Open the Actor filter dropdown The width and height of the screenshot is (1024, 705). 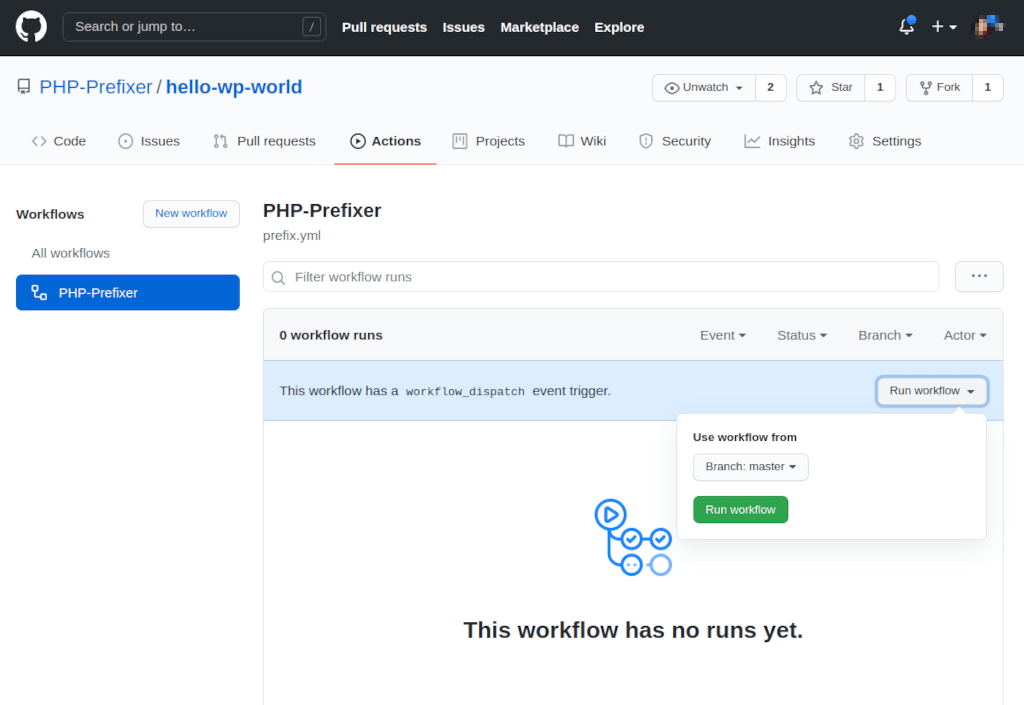(965, 335)
